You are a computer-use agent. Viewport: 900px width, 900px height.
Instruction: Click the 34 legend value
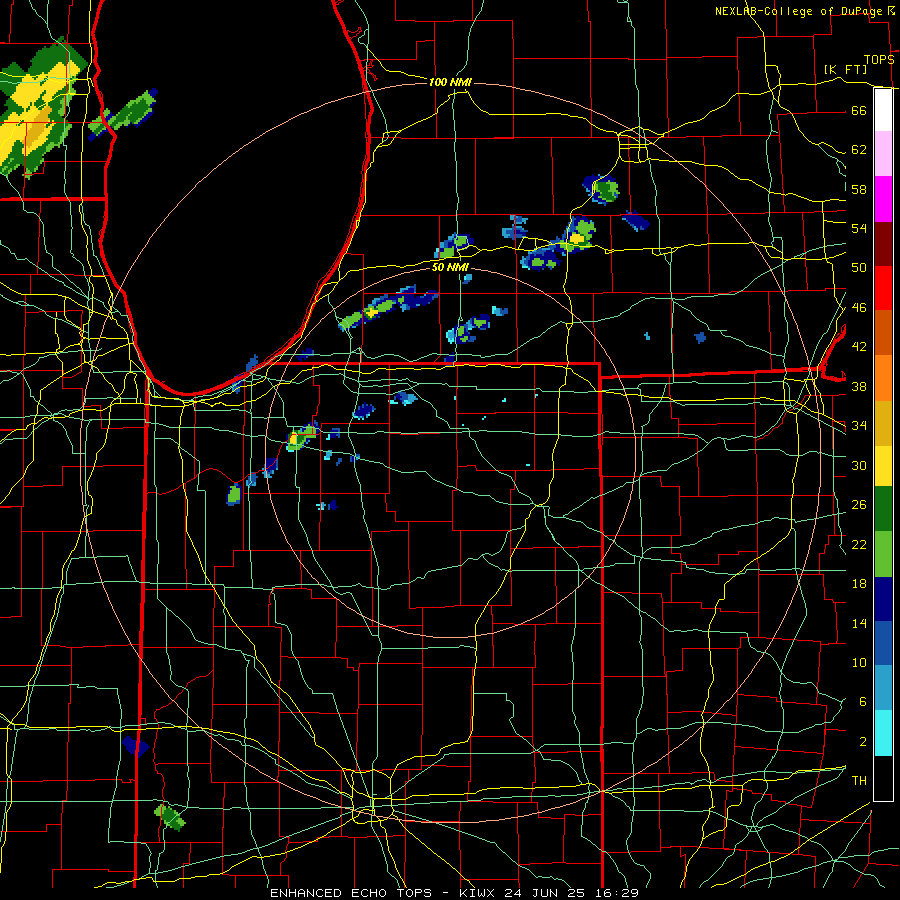(859, 426)
